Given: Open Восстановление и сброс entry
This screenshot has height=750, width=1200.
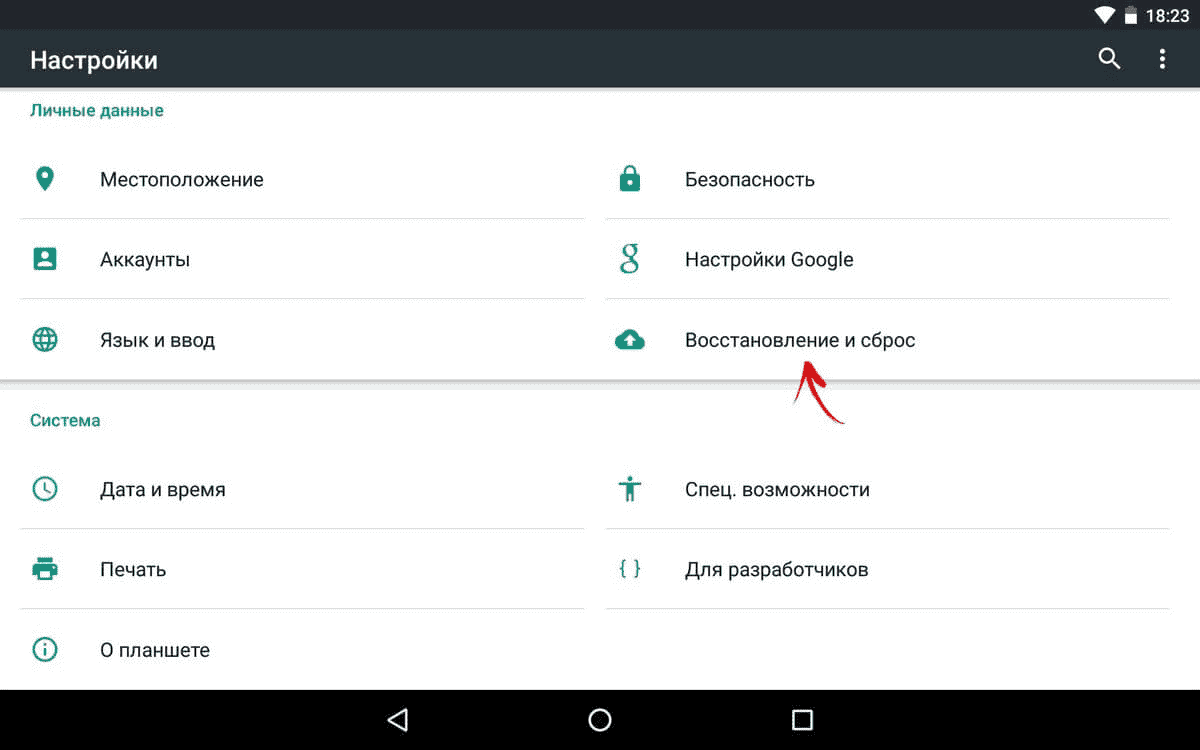Looking at the screenshot, I should 887,340.
